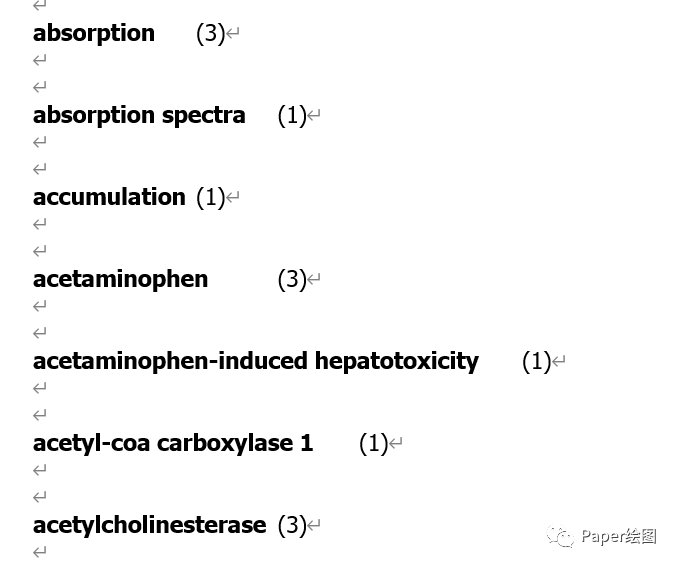Click the word accumulation

tap(109, 197)
